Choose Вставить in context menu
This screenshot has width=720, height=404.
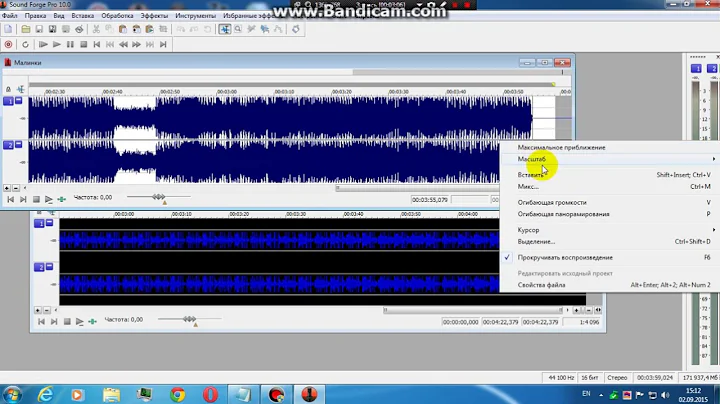click(x=609, y=175)
